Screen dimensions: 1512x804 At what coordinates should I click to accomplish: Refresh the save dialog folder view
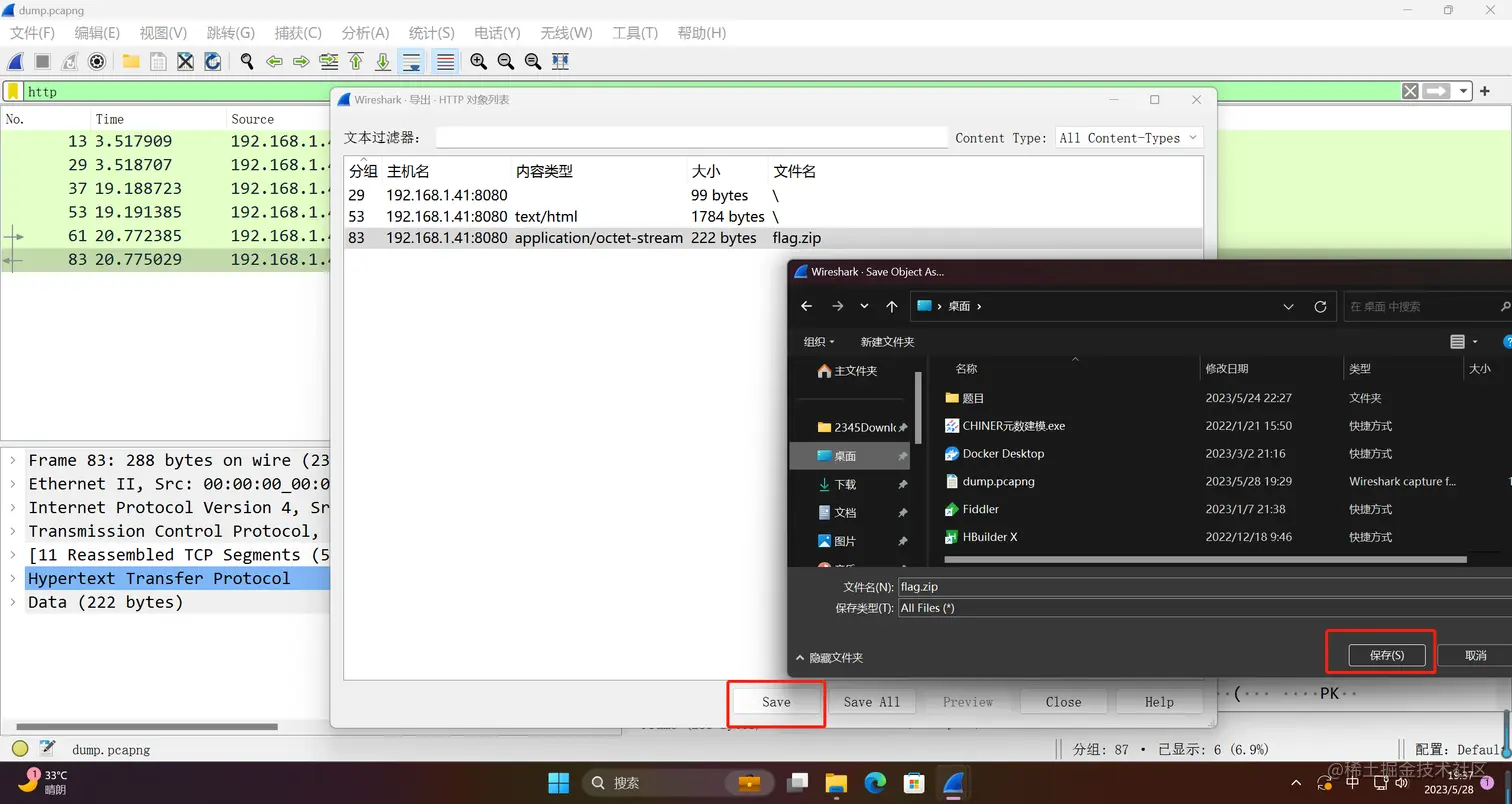(x=1320, y=307)
